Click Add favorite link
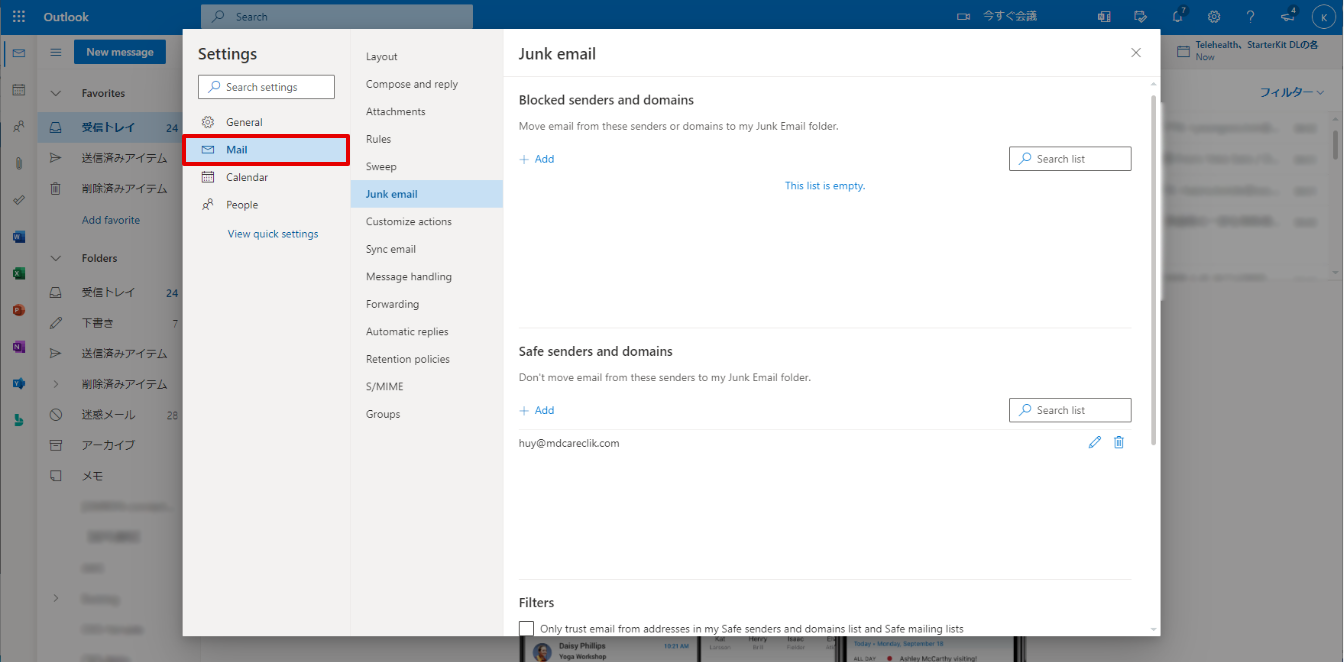The width and height of the screenshot is (1344, 662). coord(111,220)
